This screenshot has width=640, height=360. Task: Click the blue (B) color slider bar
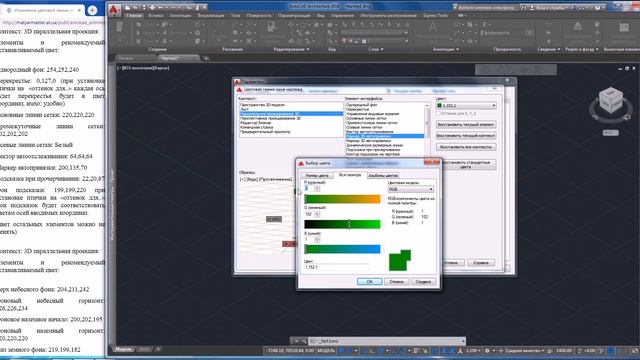pos(342,249)
